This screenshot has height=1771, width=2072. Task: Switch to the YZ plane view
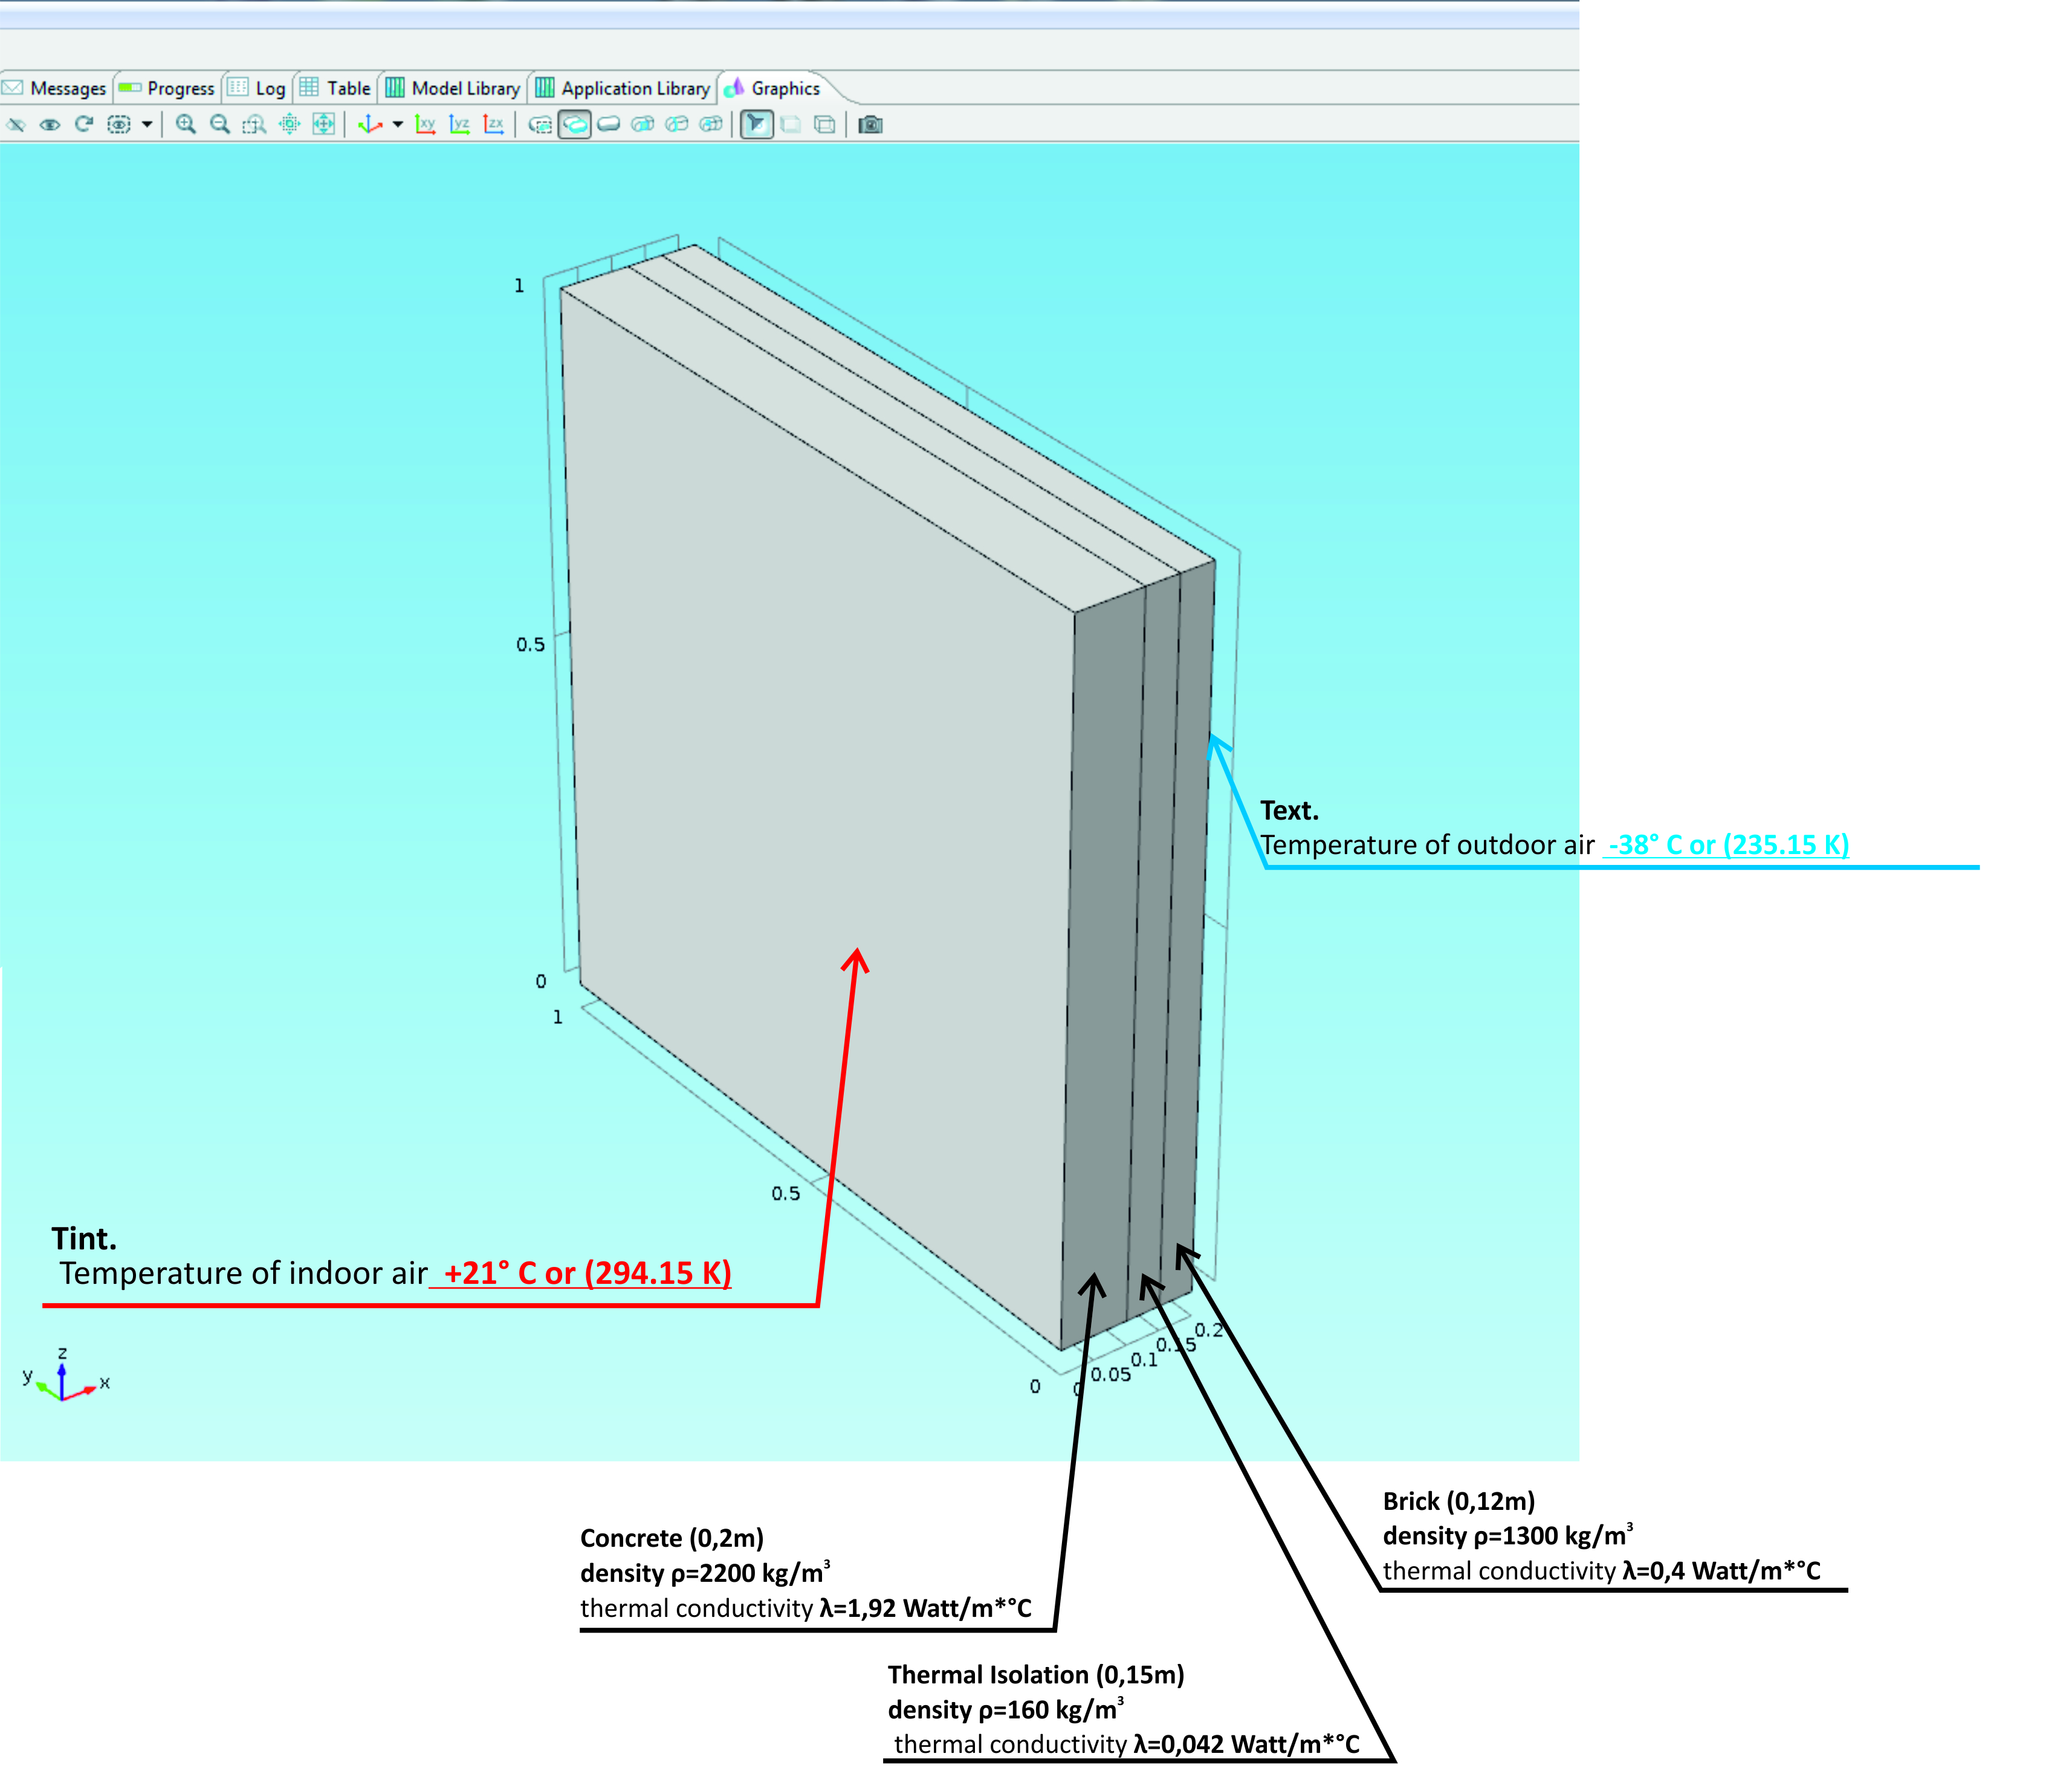[x=459, y=124]
